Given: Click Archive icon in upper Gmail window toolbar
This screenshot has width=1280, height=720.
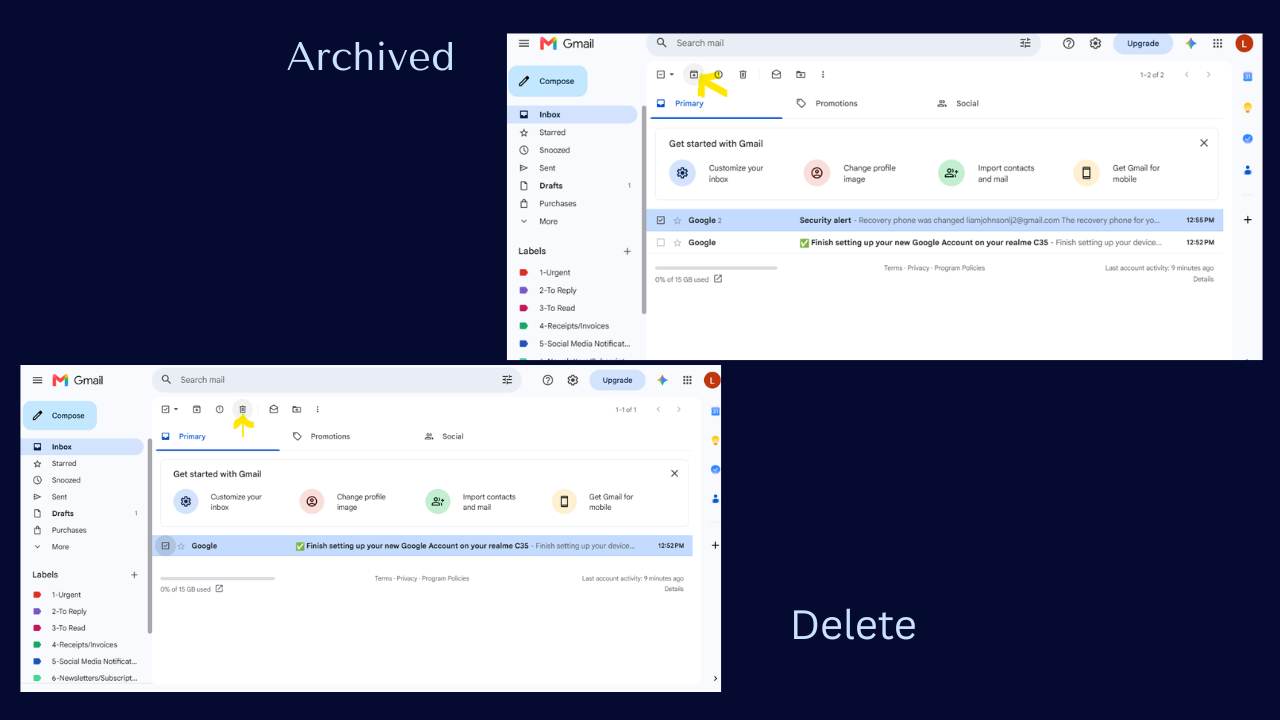Looking at the screenshot, I should click(x=694, y=75).
